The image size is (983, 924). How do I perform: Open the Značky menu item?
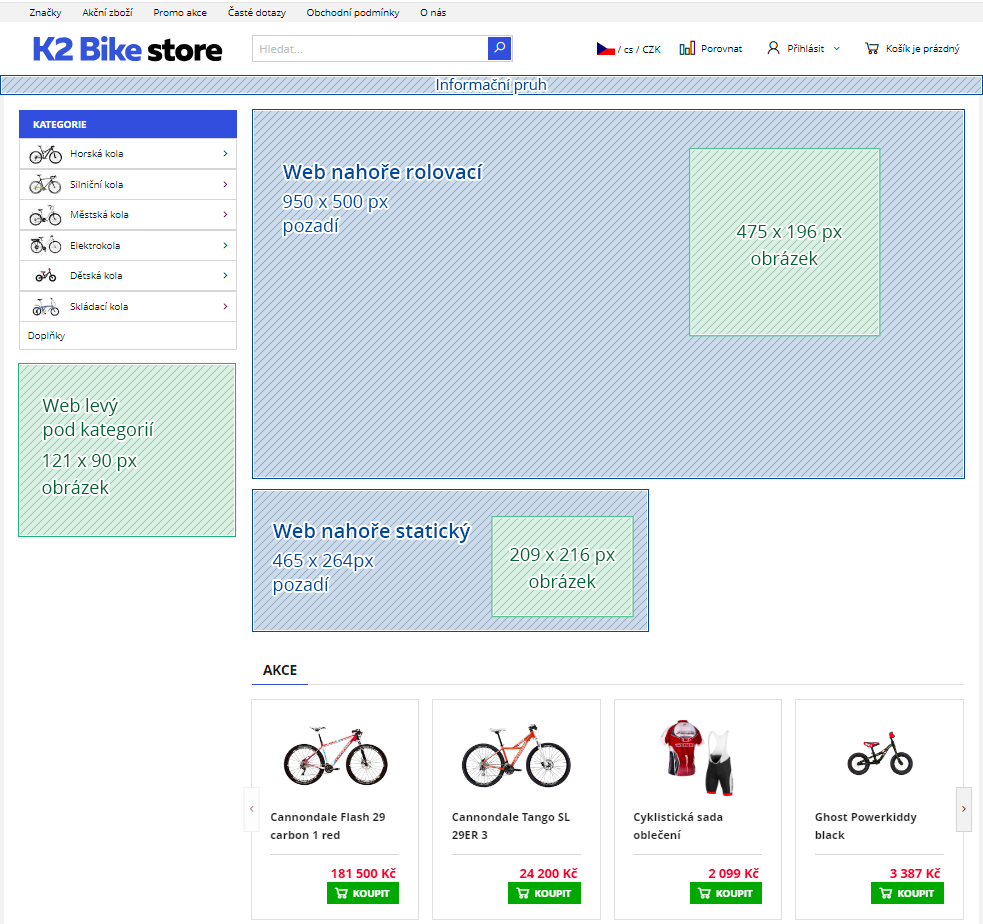pos(45,13)
